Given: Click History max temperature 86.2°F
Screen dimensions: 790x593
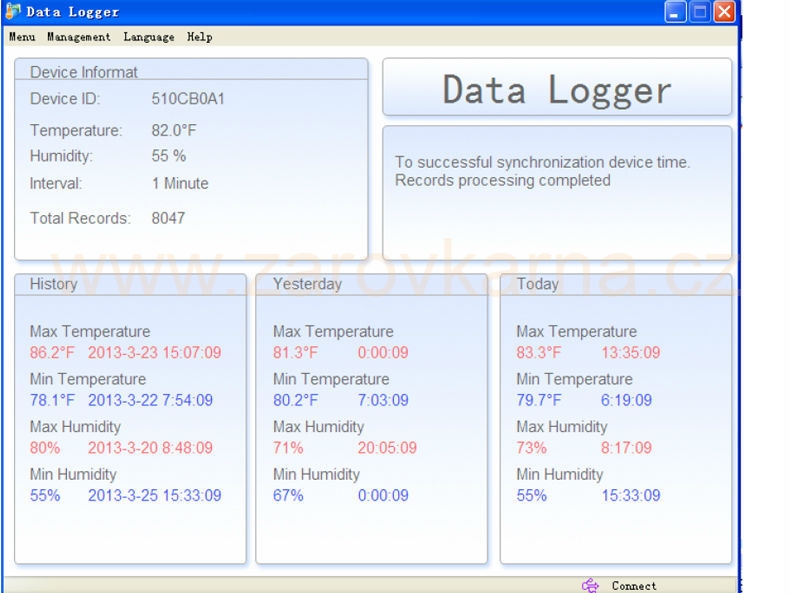Looking at the screenshot, I should coord(52,353).
